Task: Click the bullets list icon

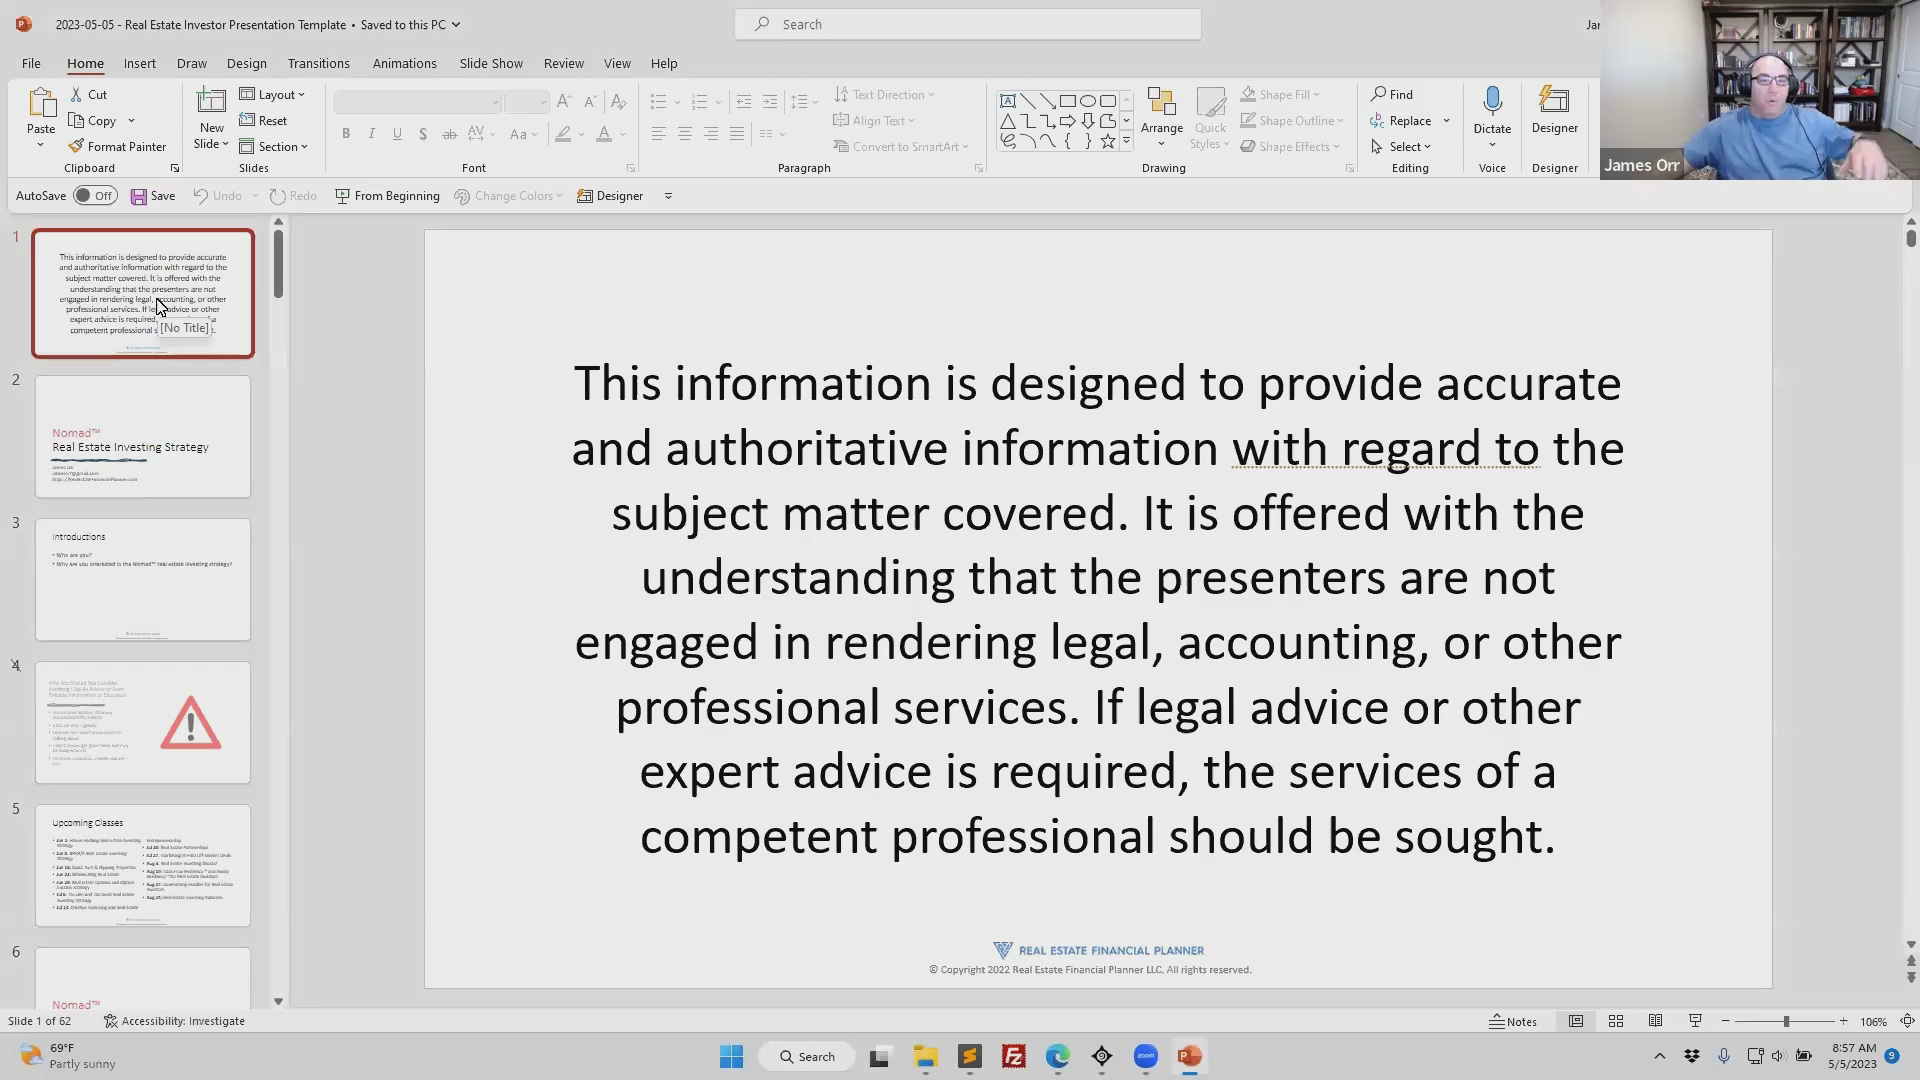Action: (x=658, y=101)
